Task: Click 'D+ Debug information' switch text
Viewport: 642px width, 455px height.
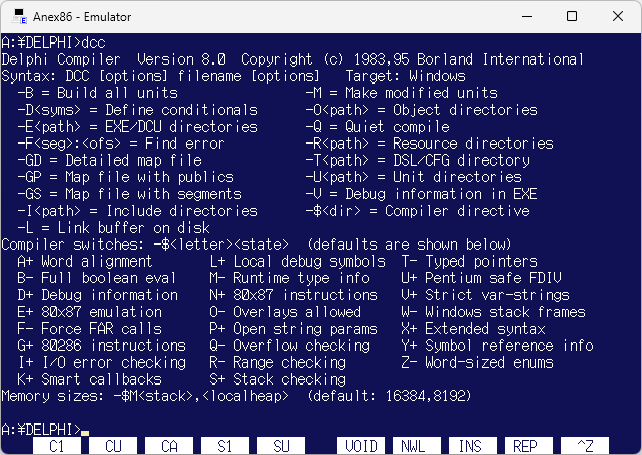Action: coord(97,295)
